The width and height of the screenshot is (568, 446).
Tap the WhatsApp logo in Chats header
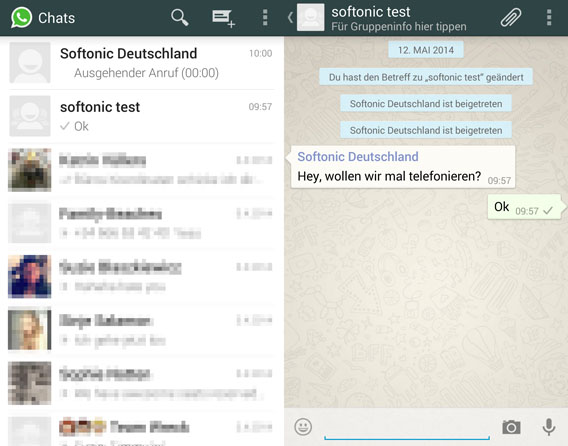coord(21,17)
